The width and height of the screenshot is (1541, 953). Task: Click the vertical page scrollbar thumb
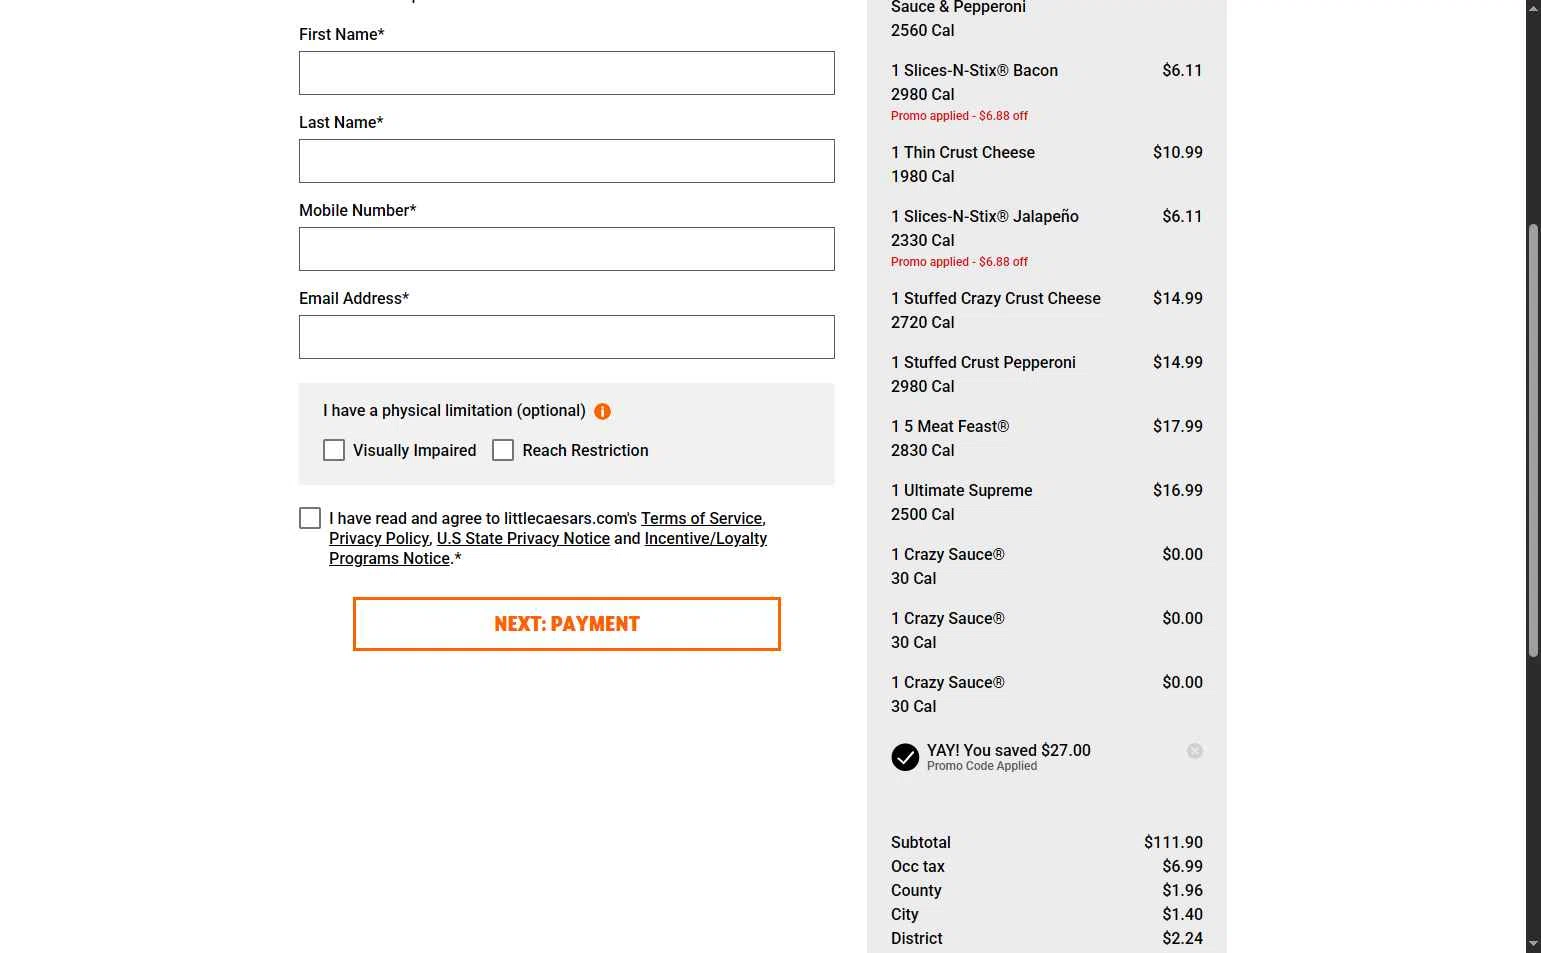(x=1533, y=440)
